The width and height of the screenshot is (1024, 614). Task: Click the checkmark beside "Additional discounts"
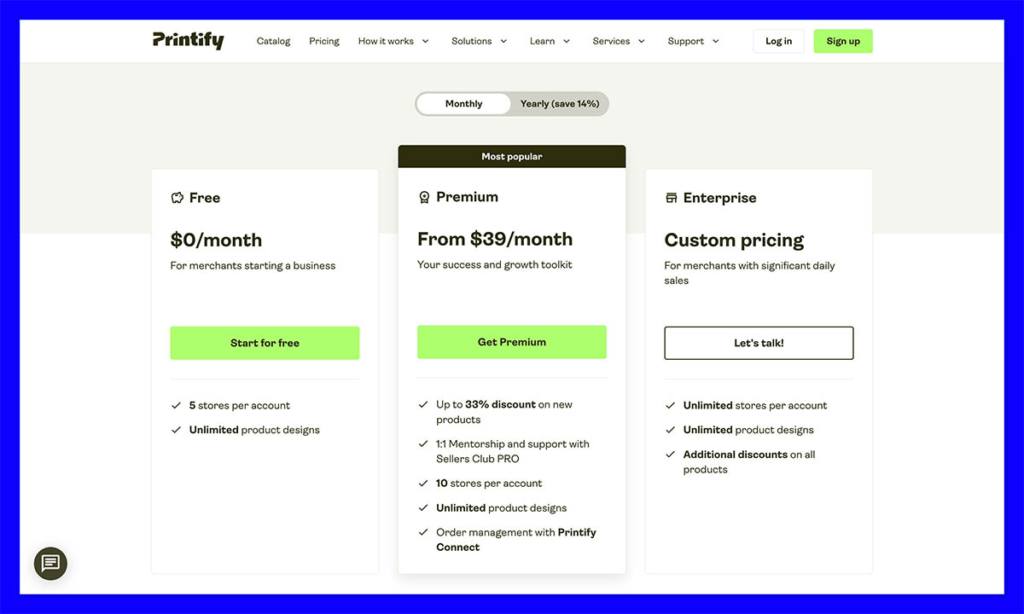(x=671, y=454)
